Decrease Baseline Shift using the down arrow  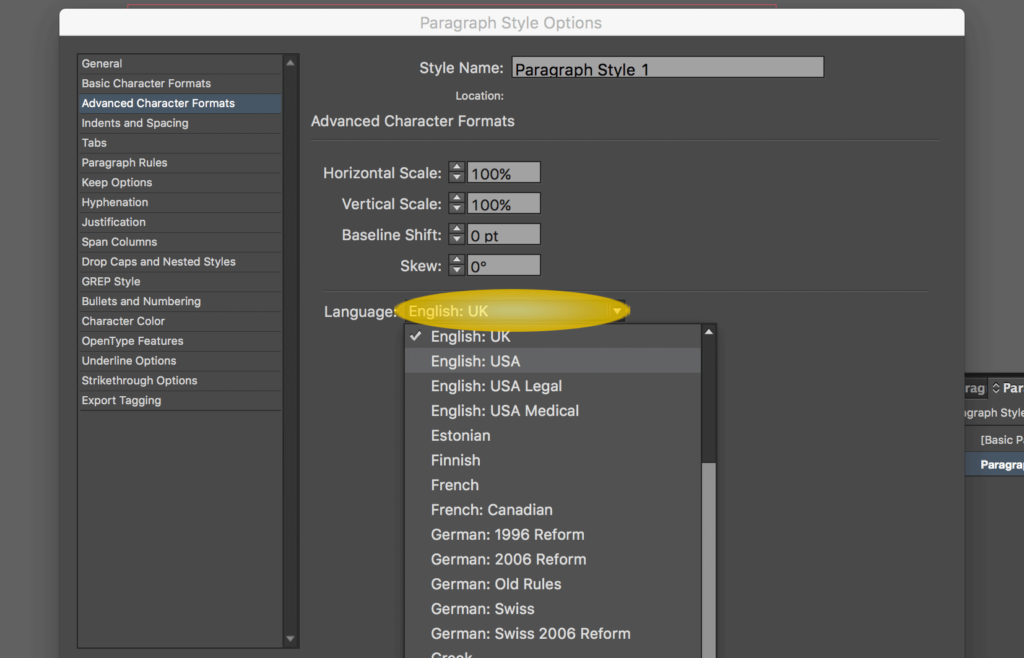(x=457, y=238)
